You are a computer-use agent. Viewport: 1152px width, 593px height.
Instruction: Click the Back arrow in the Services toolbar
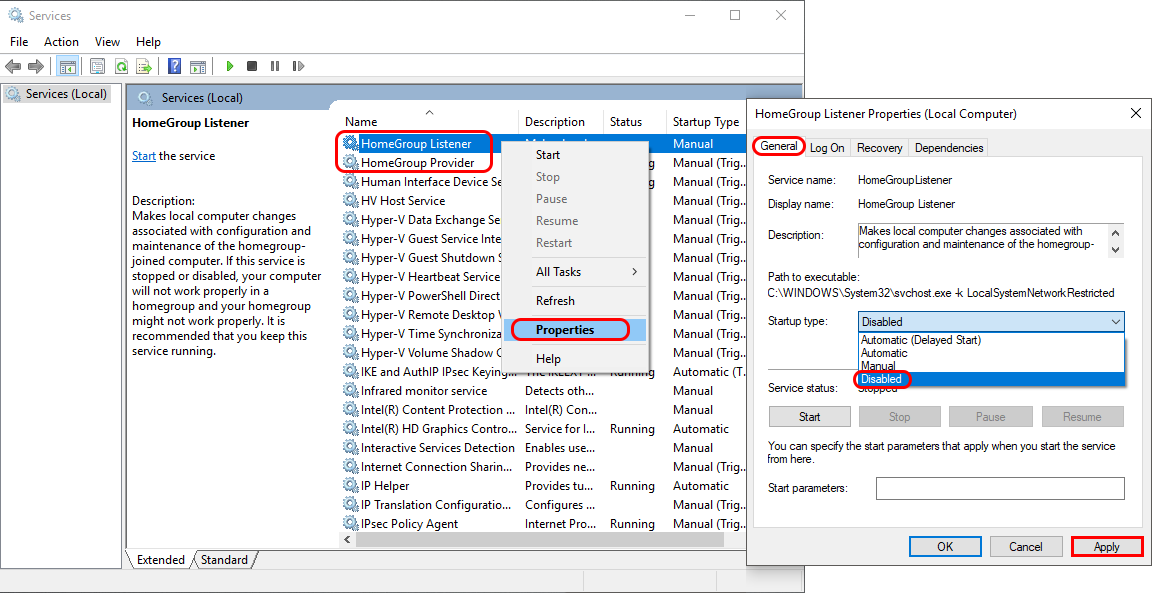pos(12,66)
